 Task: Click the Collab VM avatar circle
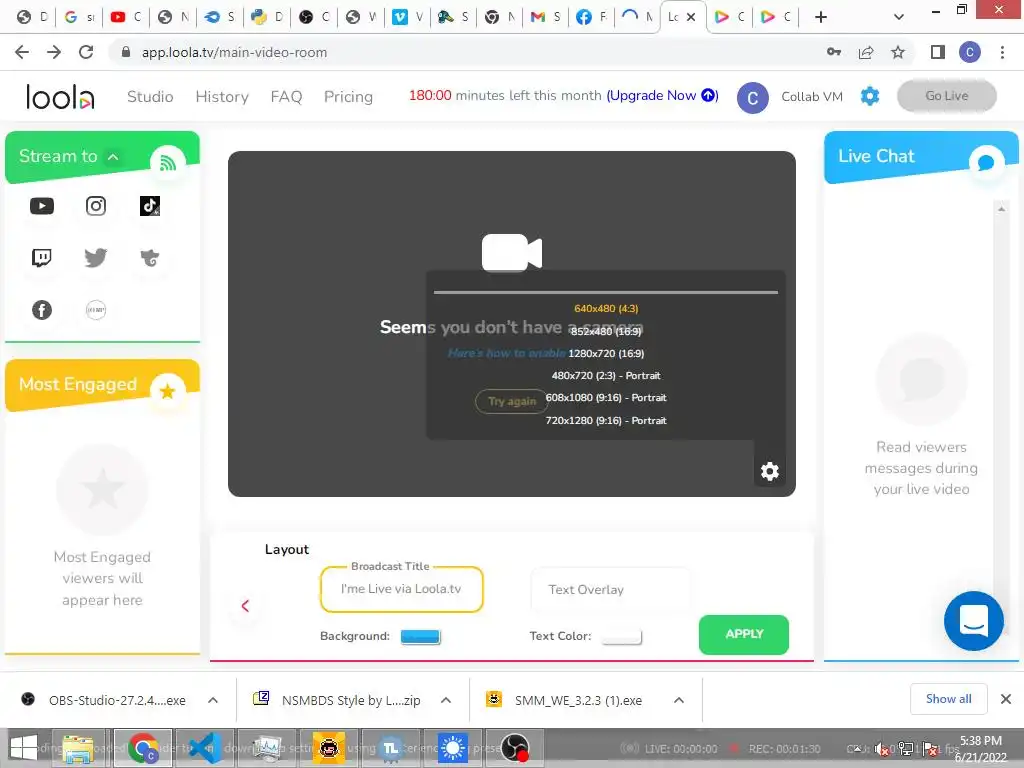pos(752,98)
